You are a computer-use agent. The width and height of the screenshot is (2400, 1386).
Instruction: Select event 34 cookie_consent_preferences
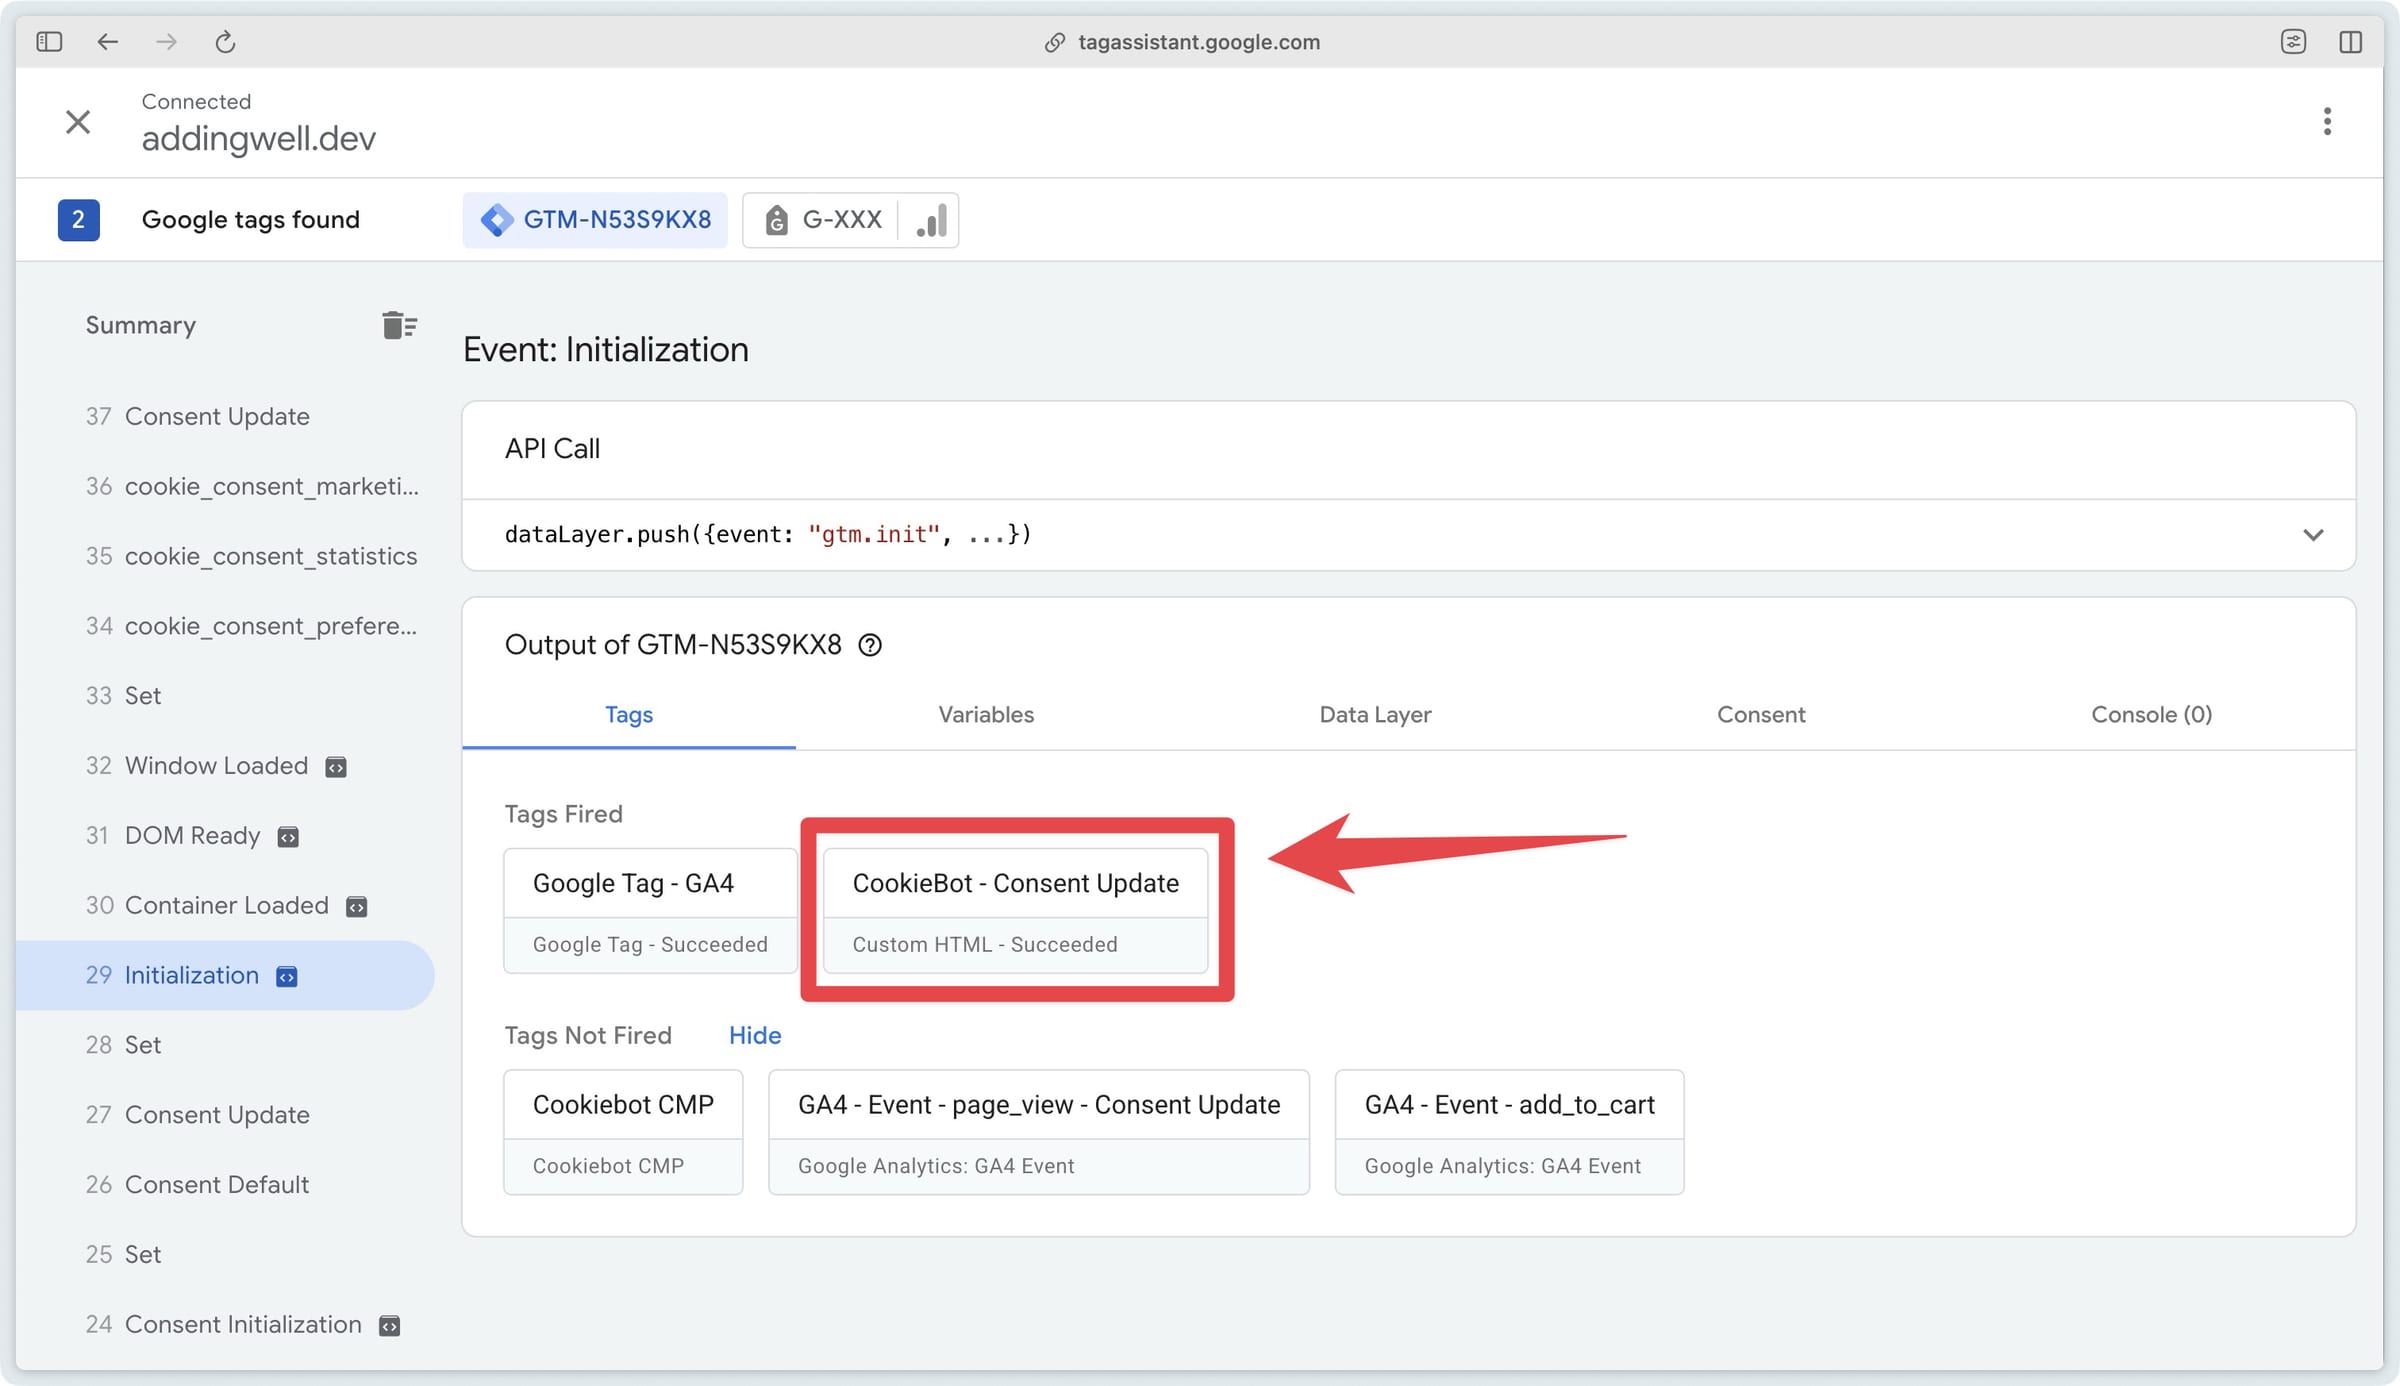(x=225, y=626)
